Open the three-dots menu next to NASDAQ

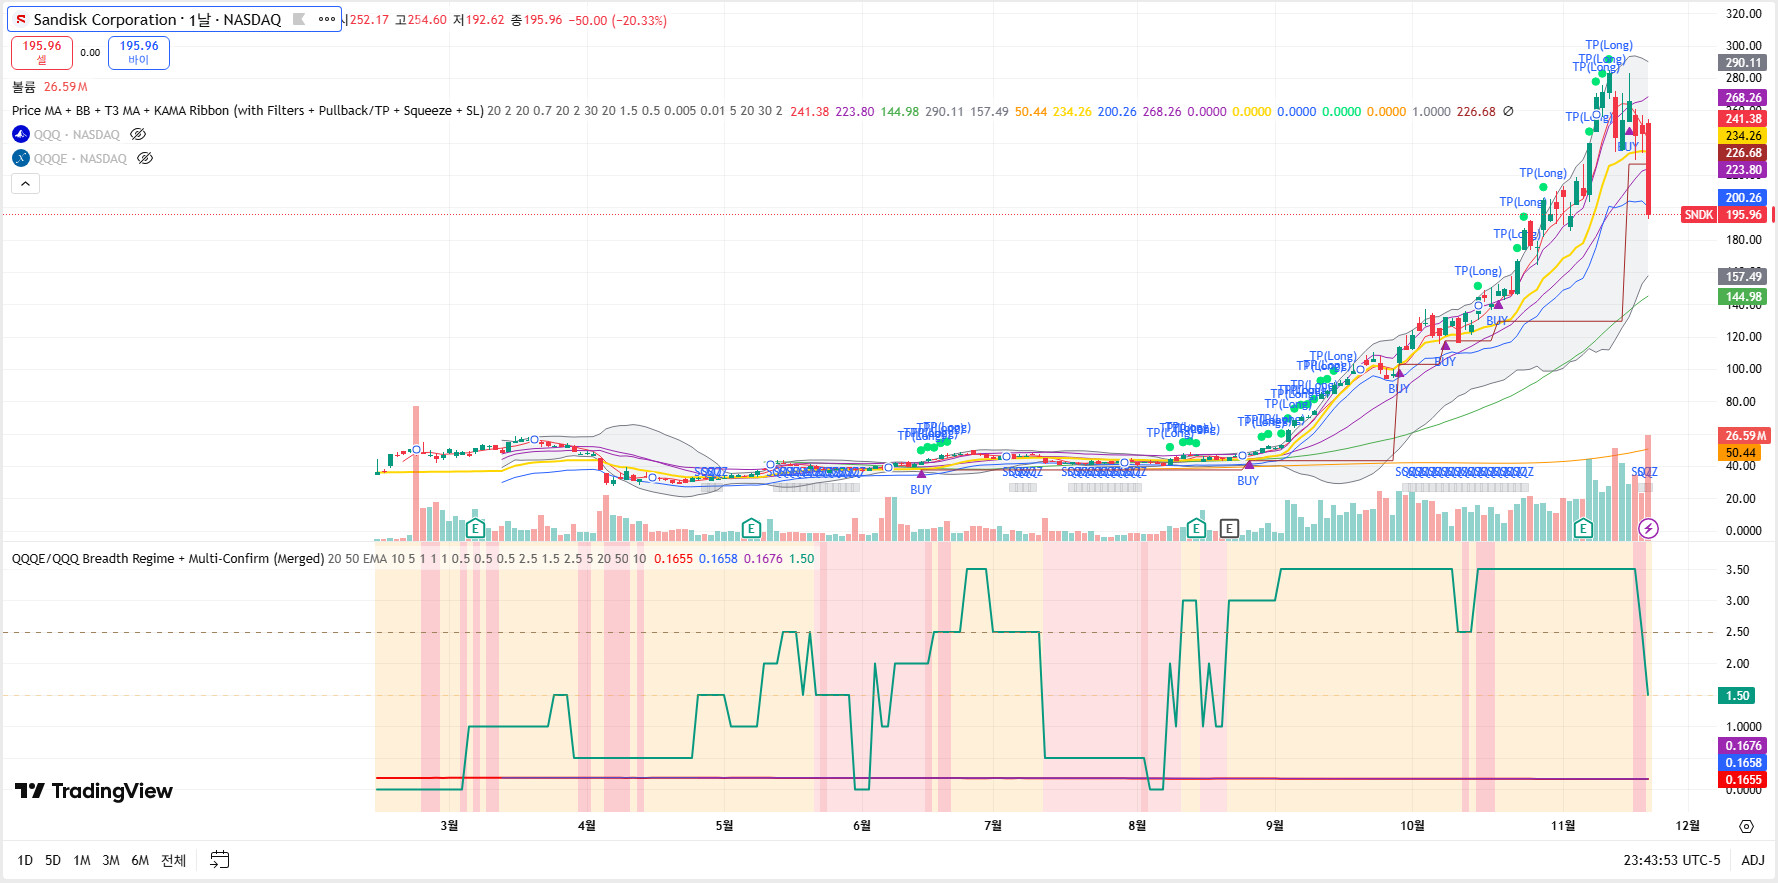point(327,19)
